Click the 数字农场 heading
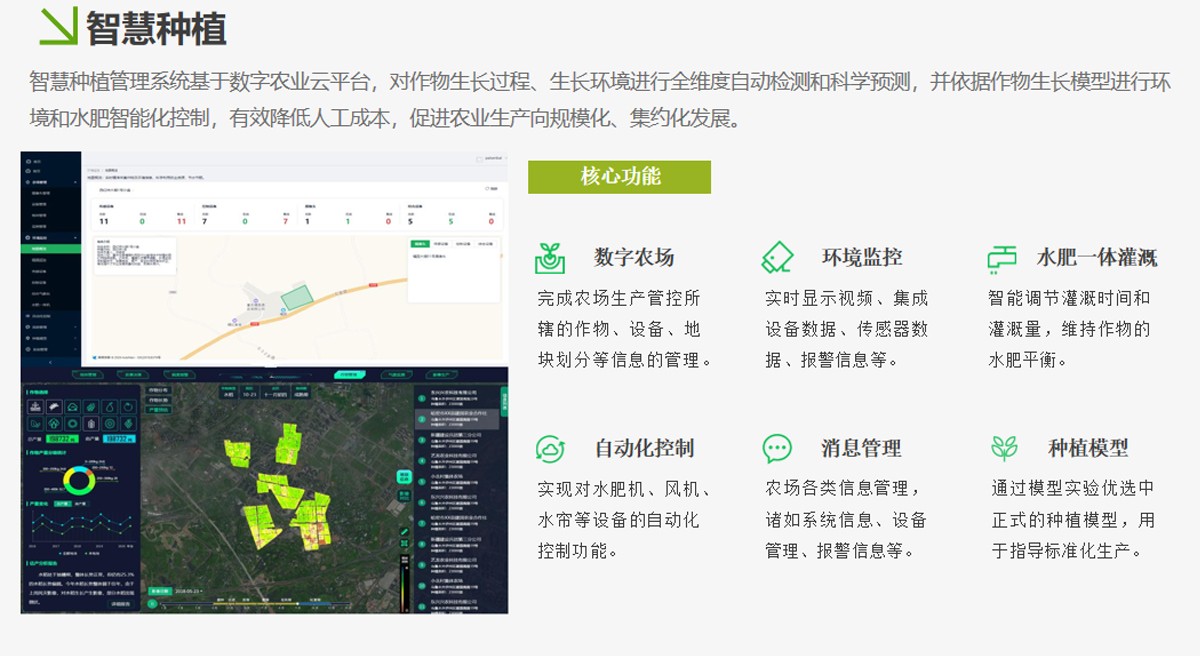 (634, 257)
